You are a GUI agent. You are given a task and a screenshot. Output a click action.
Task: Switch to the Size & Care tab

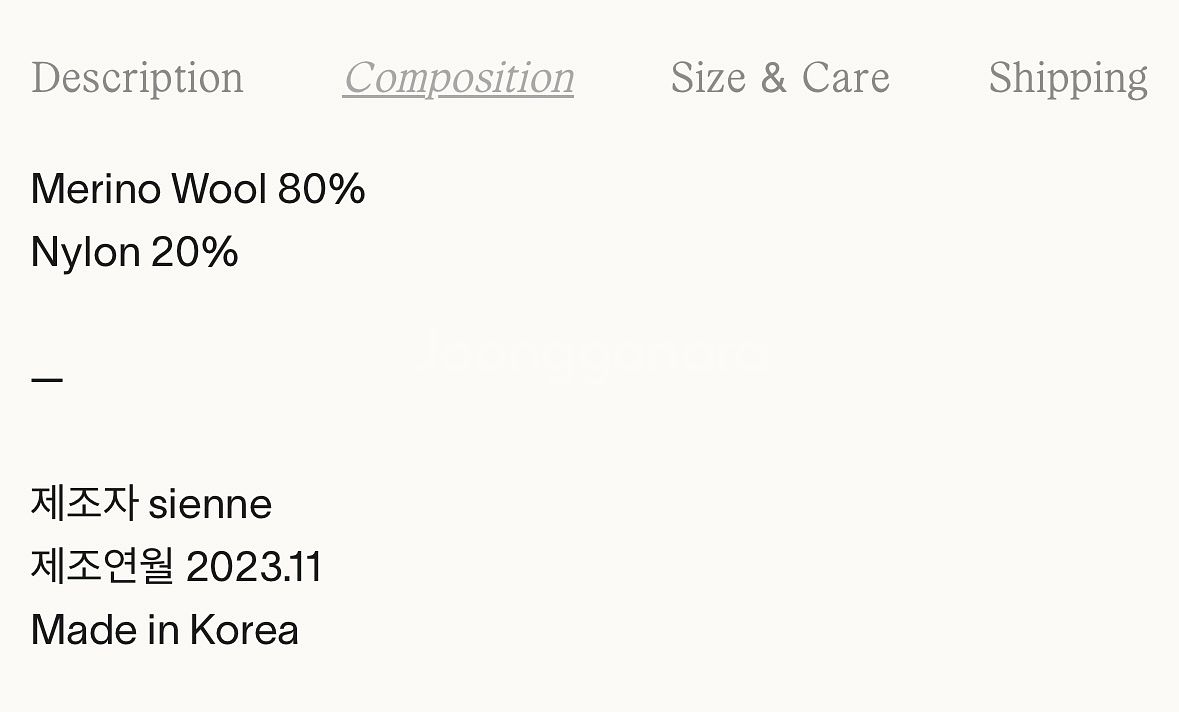[779, 78]
